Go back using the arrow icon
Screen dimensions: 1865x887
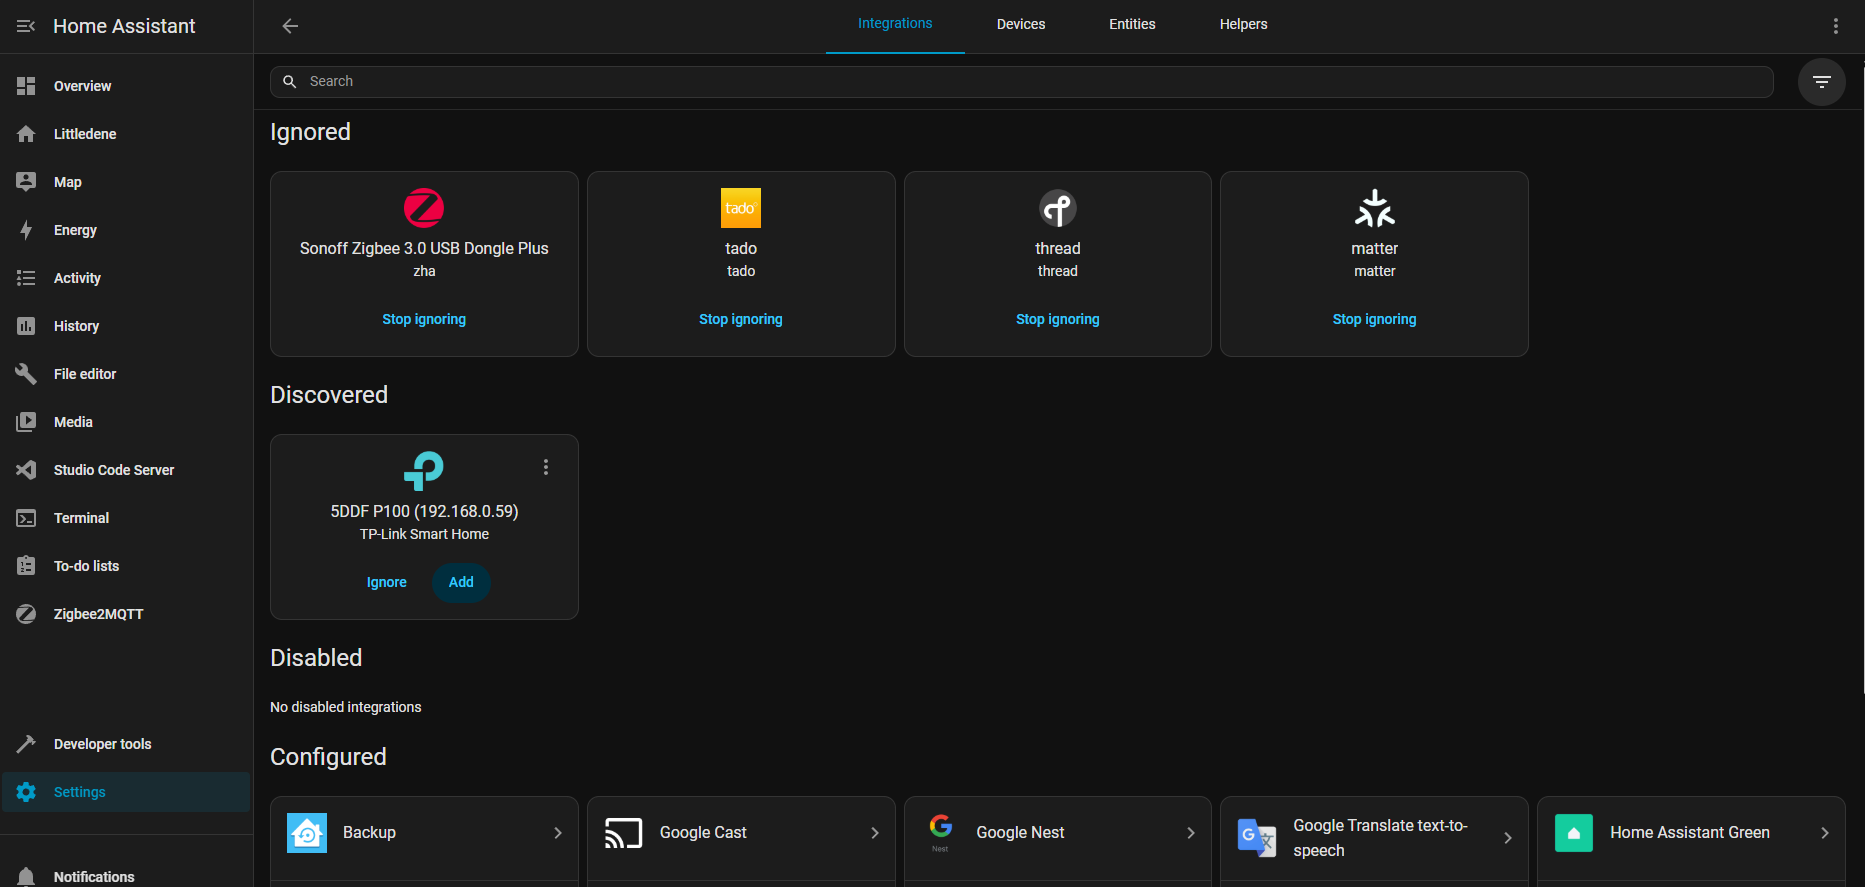[x=290, y=26]
